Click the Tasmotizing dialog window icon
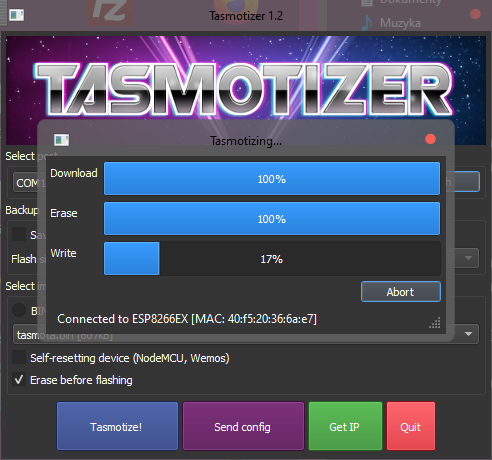This screenshot has height=460, width=492. pos(62,140)
